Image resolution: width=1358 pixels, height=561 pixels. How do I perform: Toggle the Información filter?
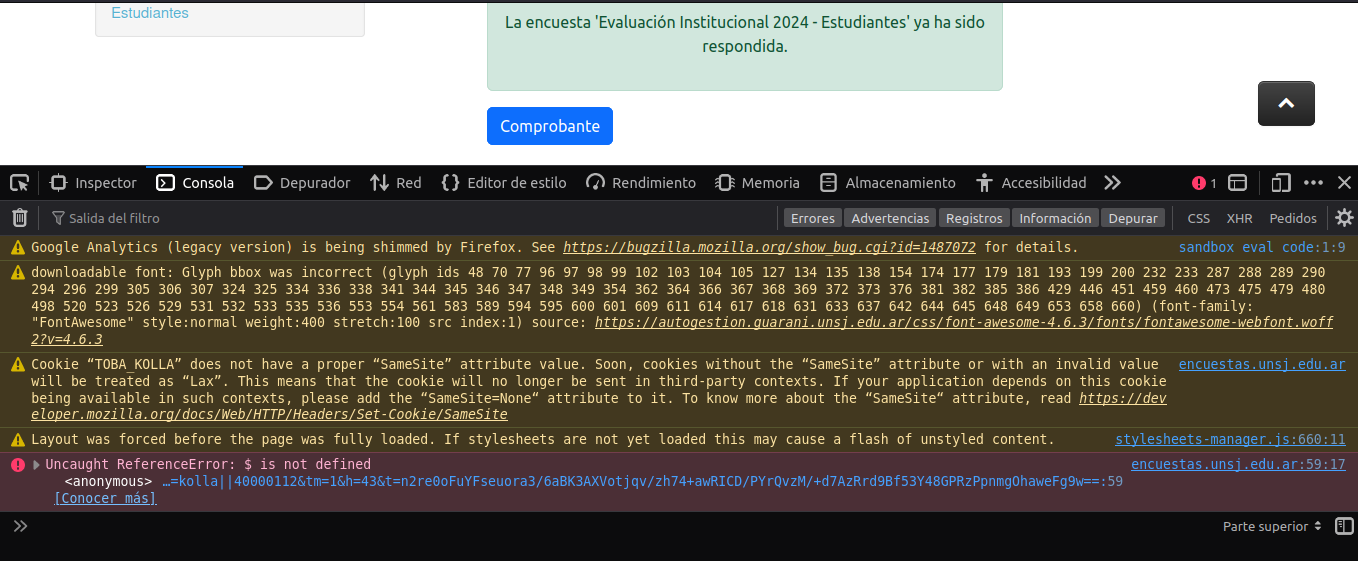point(1055,218)
